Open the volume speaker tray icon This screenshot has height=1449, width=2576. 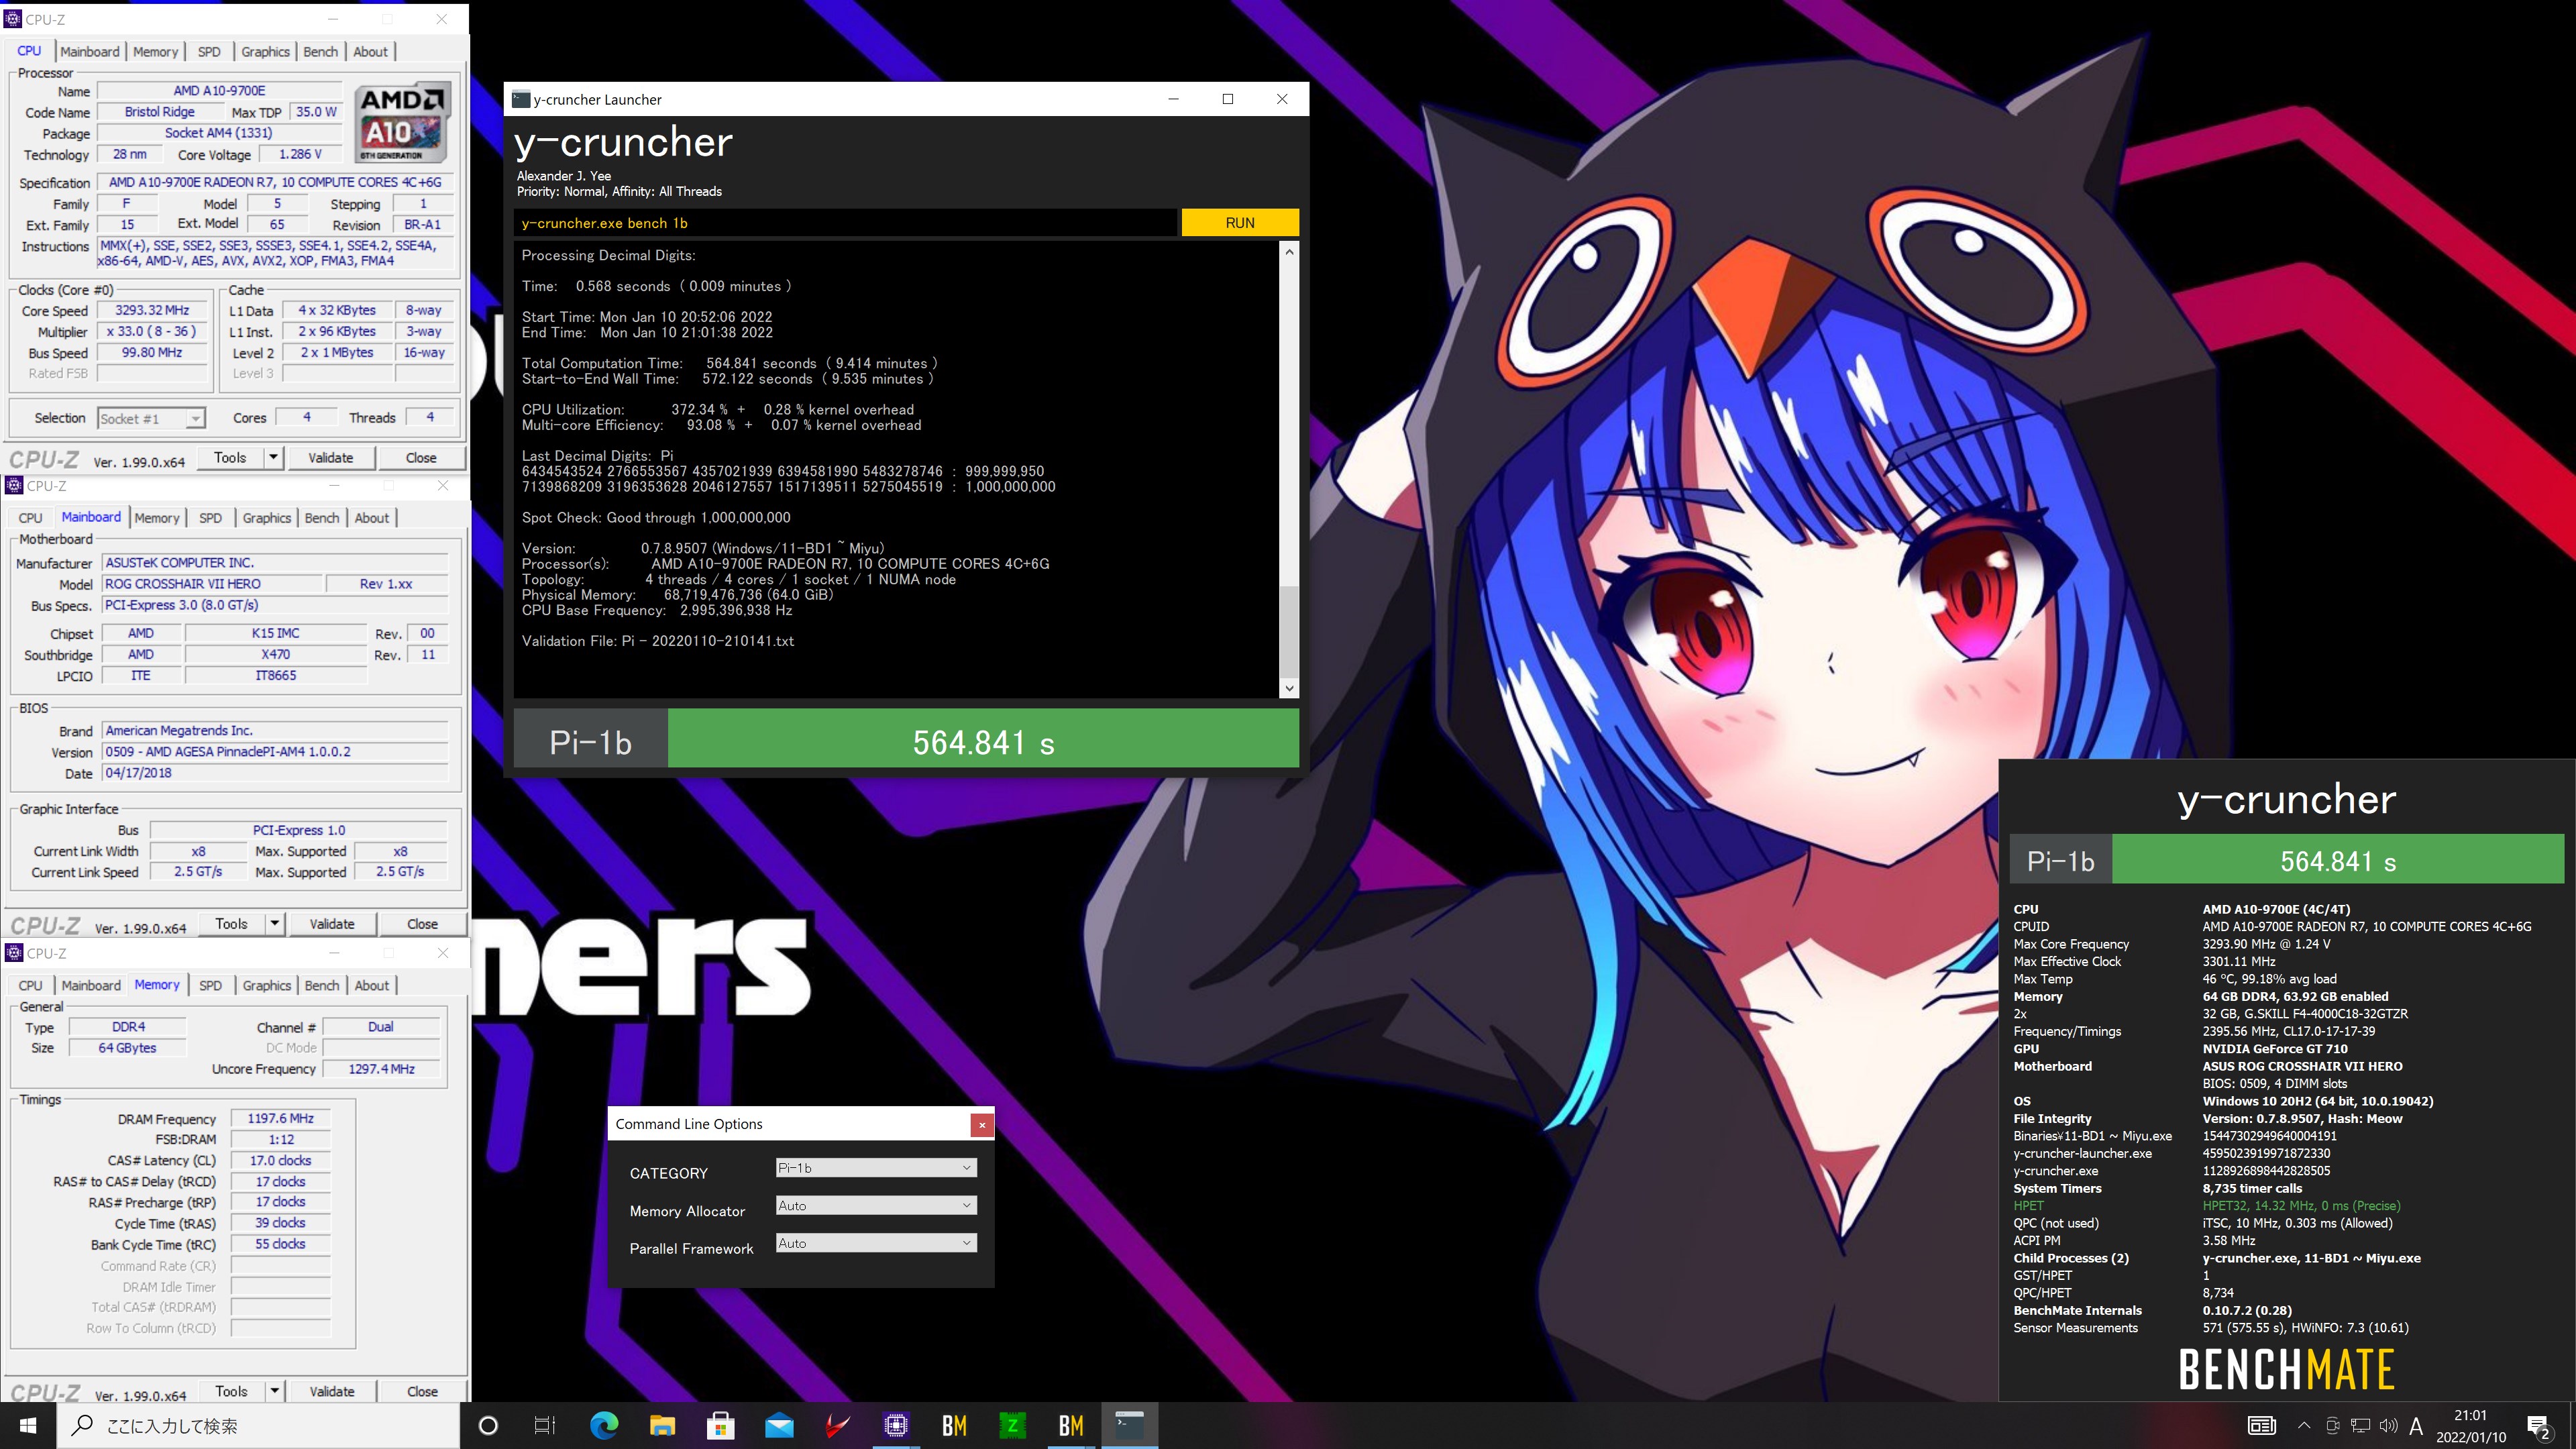point(2388,1426)
